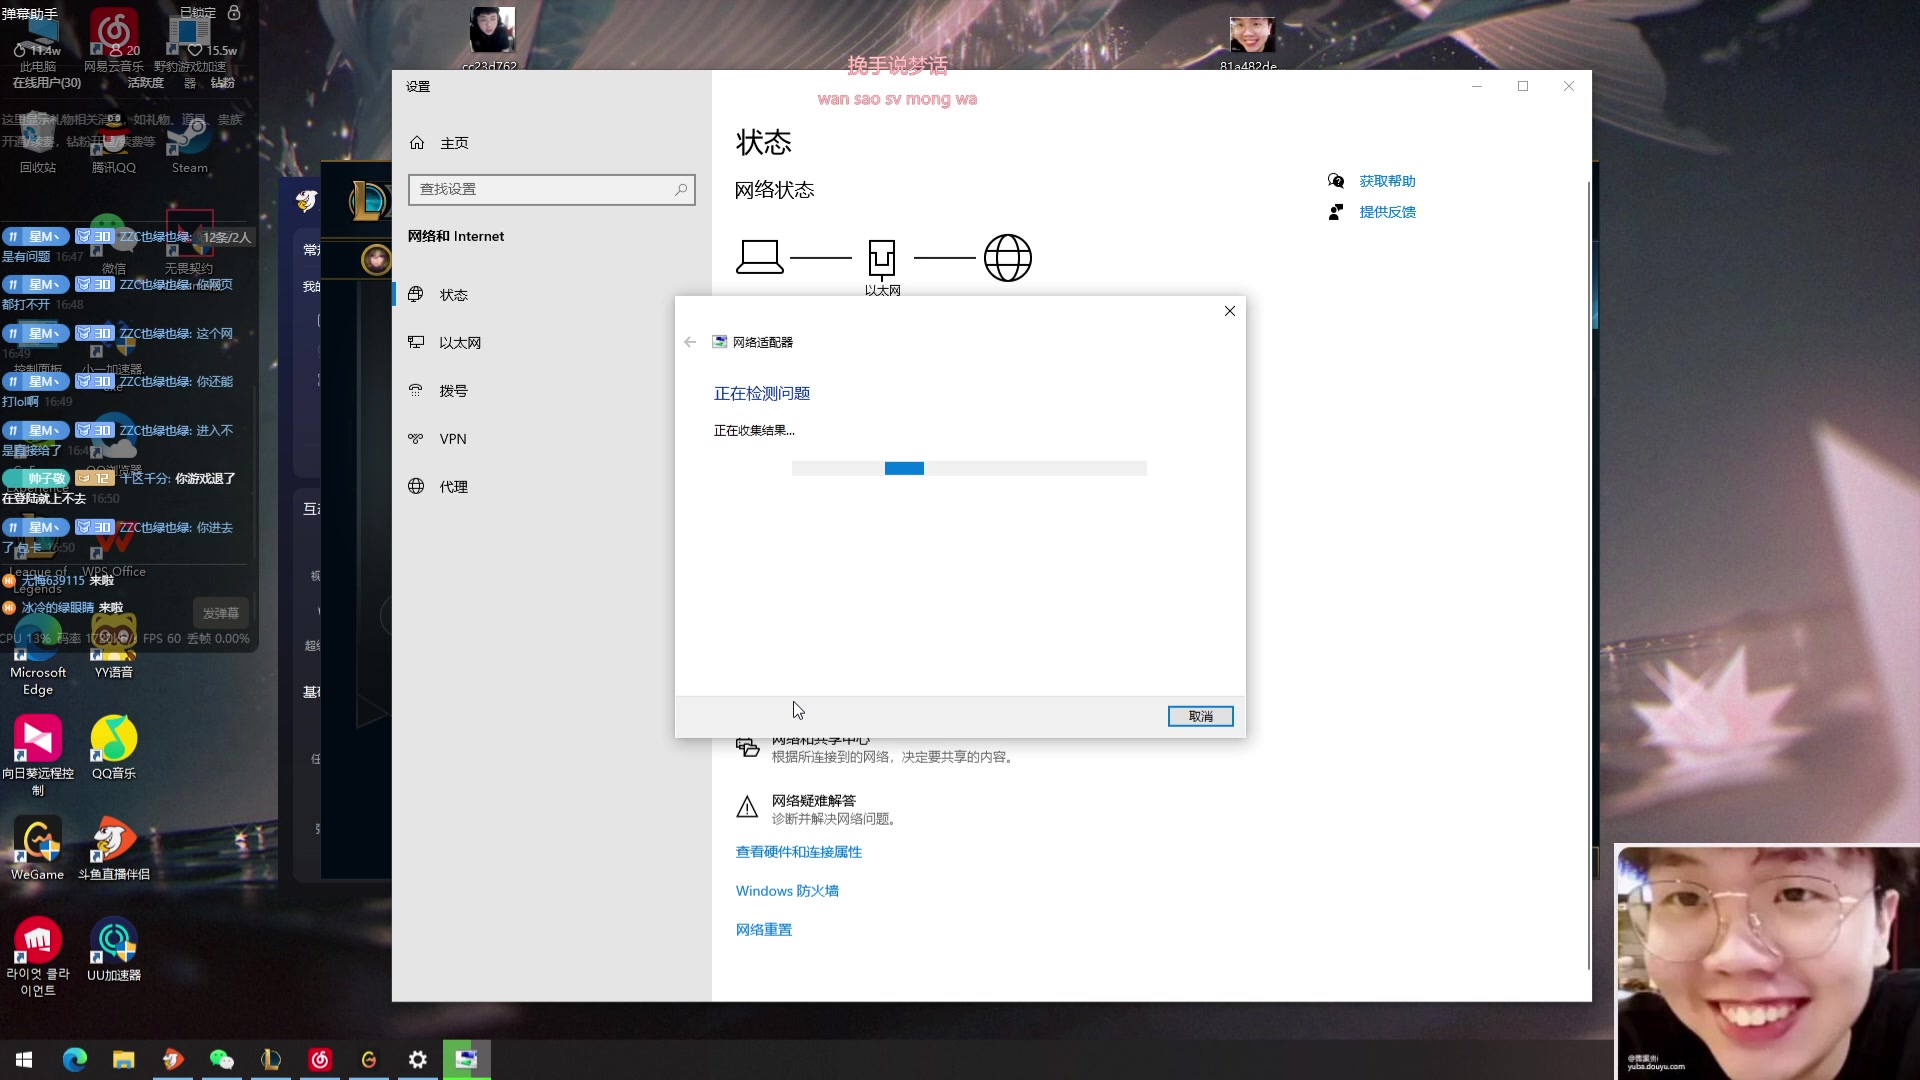
Task: Open Edge from the taskbar
Action: click(74, 1059)
